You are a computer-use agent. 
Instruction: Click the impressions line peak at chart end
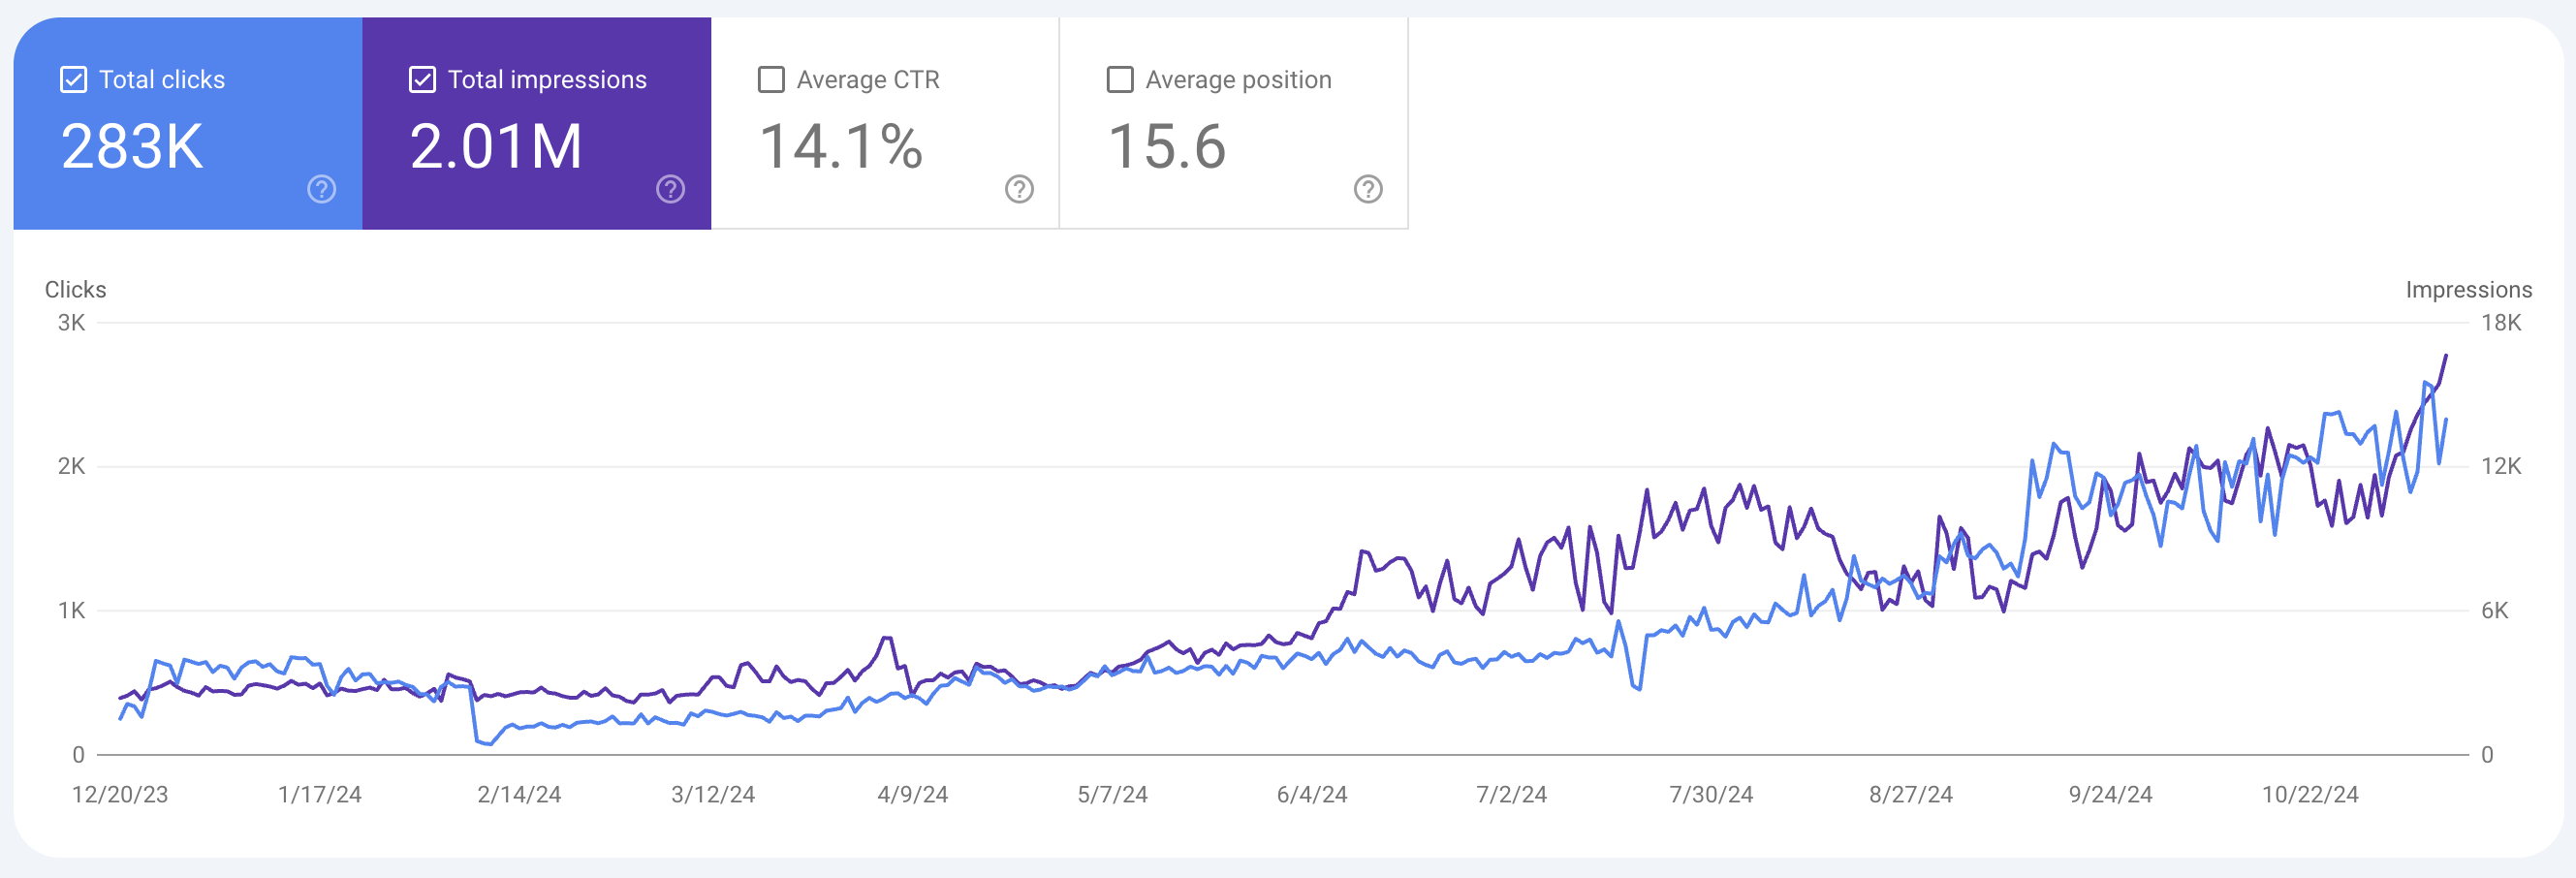point(2446,356)
